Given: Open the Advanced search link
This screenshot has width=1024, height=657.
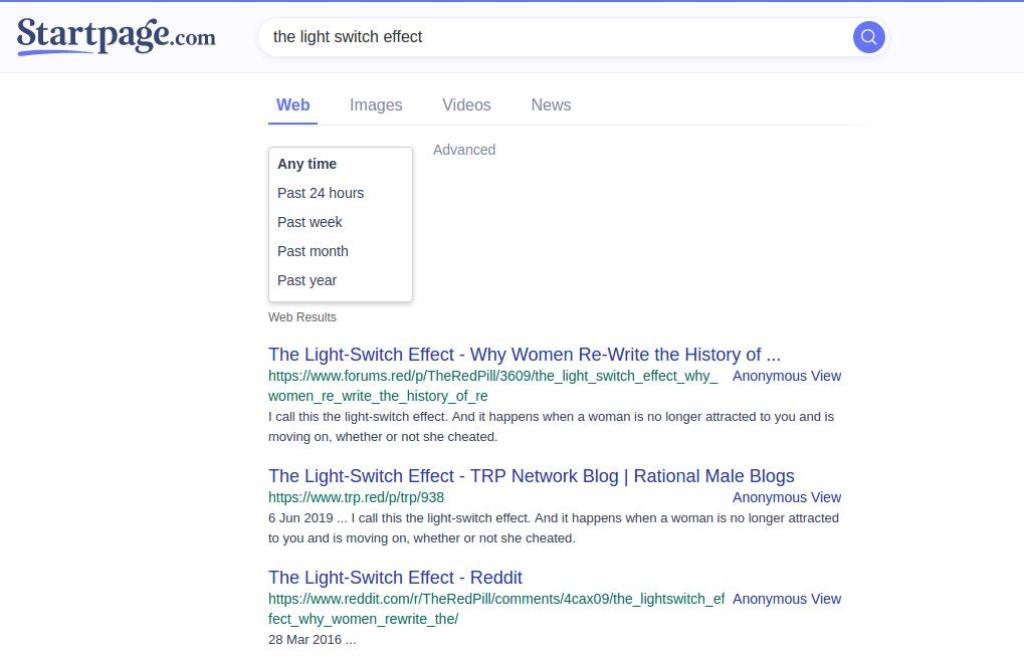Looking at the screenshot, I should click(464, 150).
